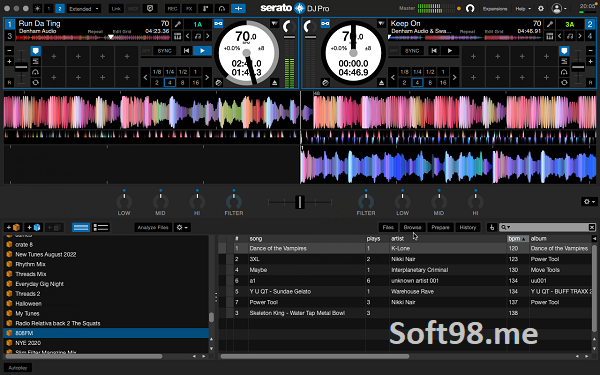Open the REC recording panel
600x375 pixels.
(x=172, y=8)
